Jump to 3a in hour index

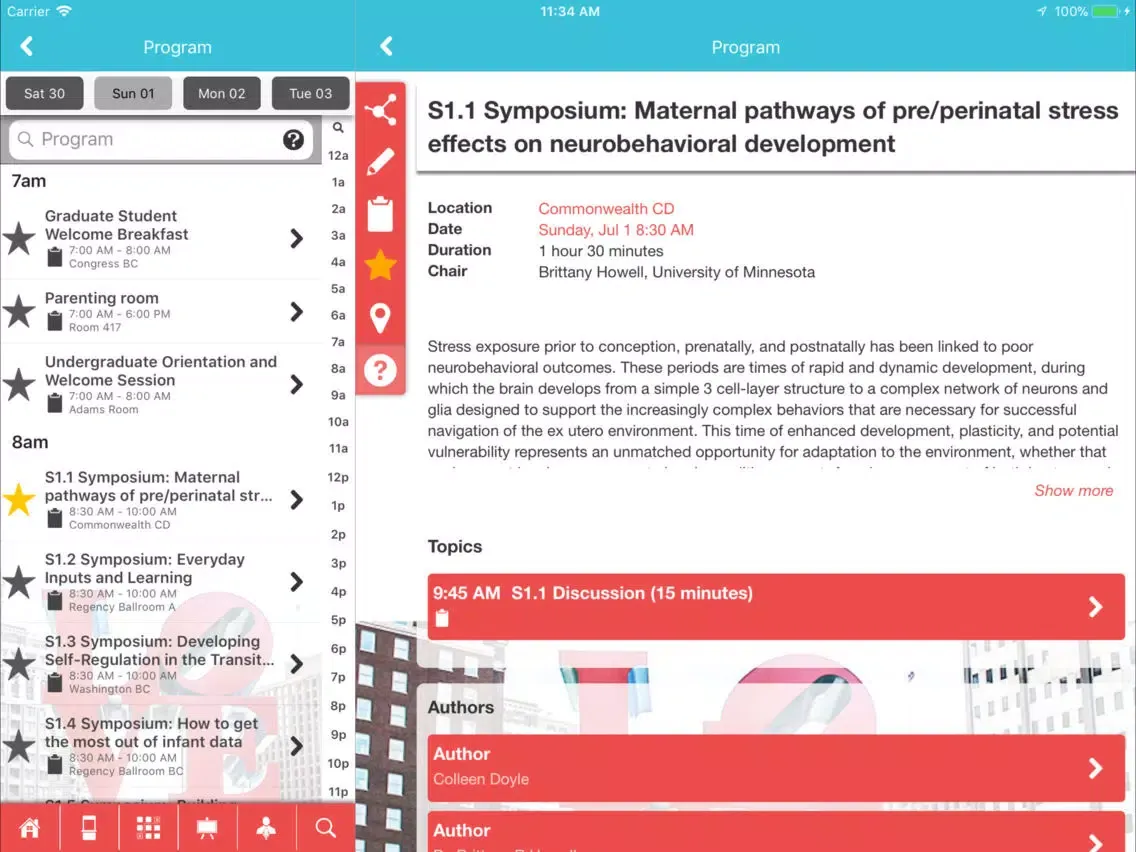click(338, 235)
